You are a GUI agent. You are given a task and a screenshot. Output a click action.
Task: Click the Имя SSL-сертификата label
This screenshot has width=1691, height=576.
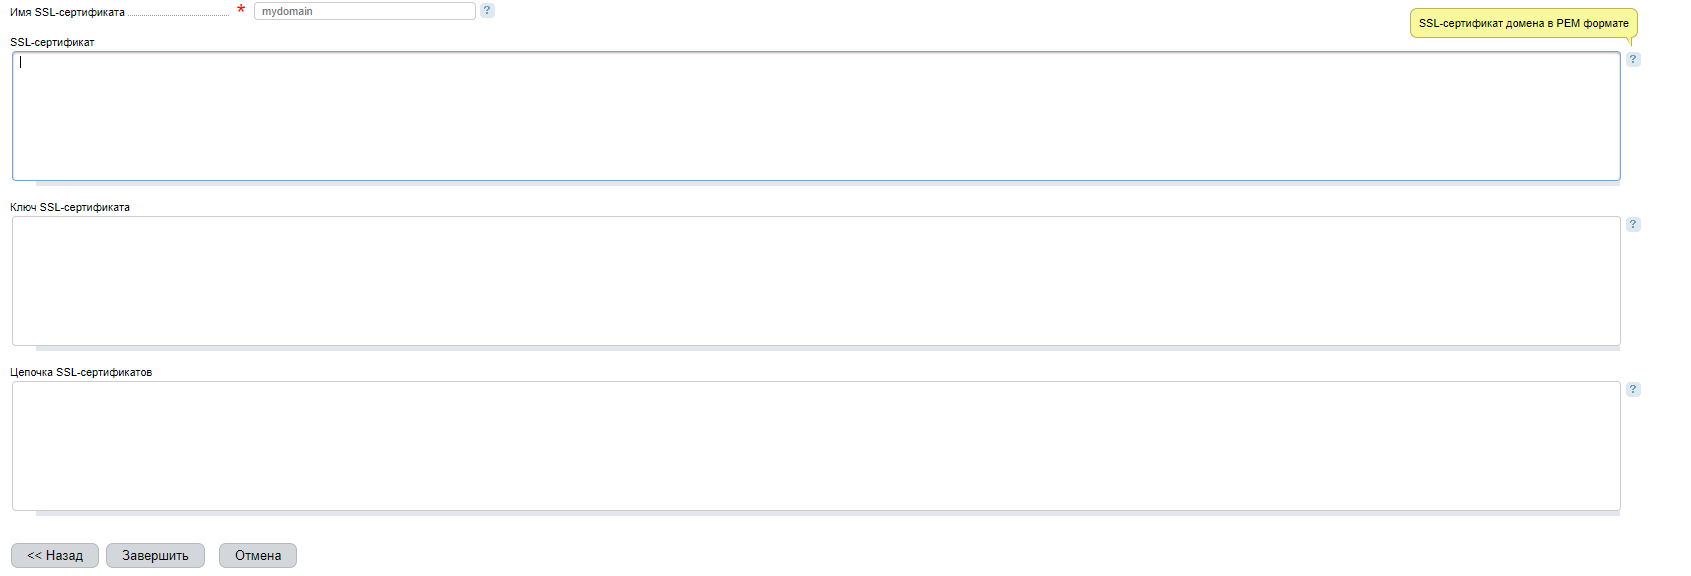tap(68, 13)
